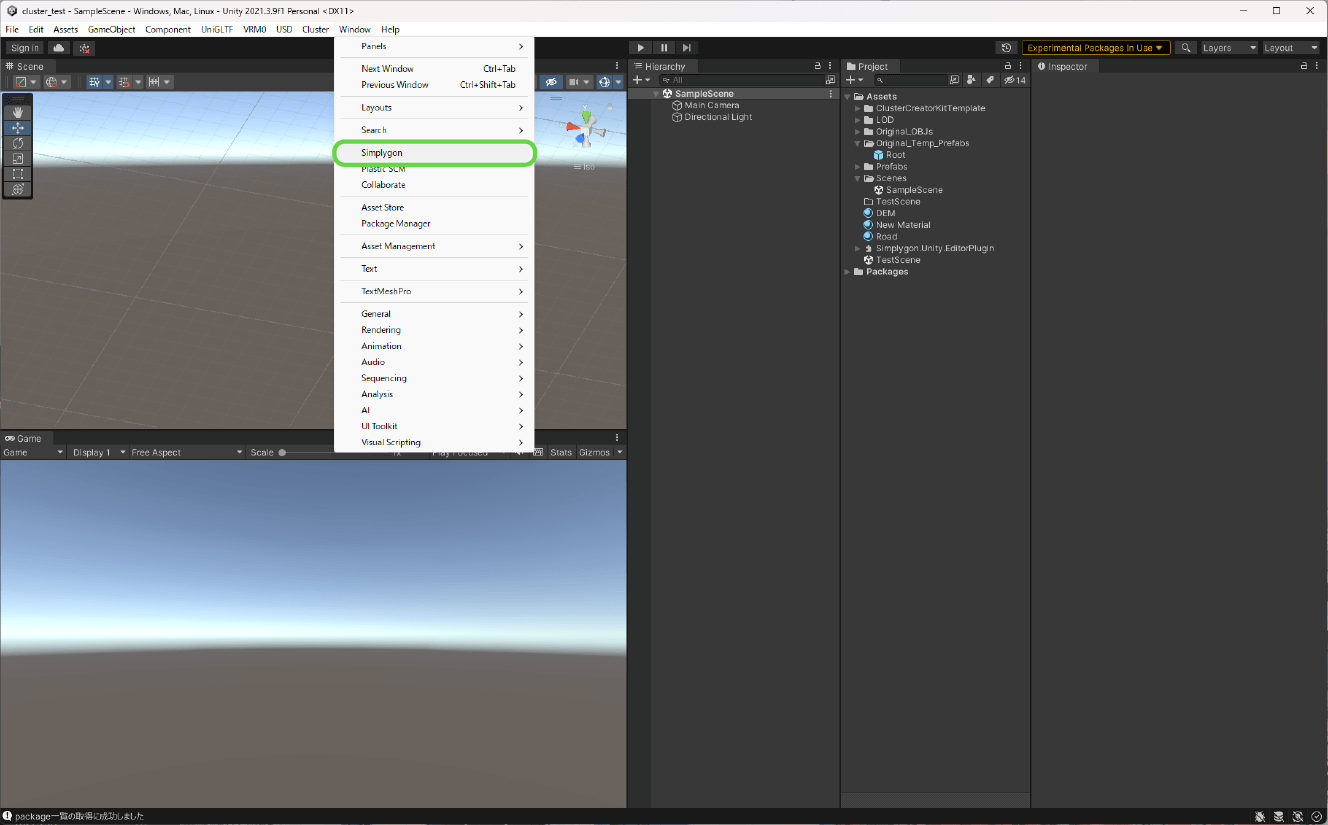Toggle Scene gizmos sphere button

(604, 82)
